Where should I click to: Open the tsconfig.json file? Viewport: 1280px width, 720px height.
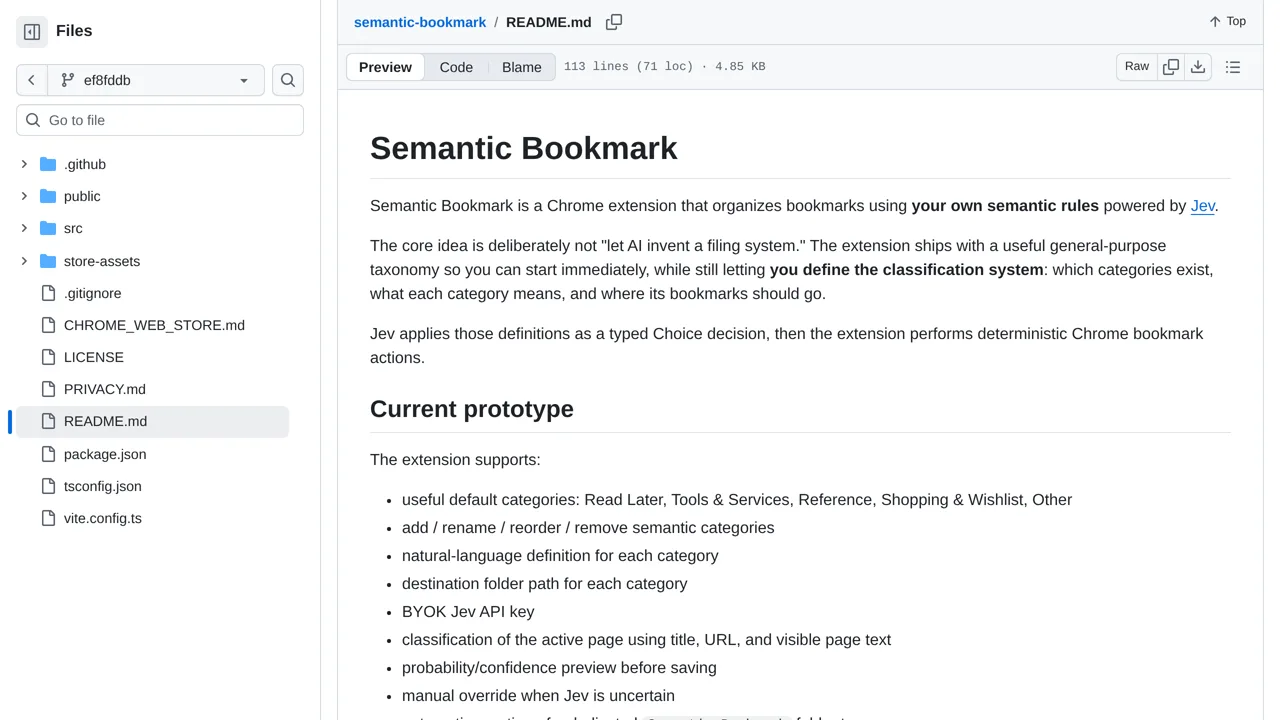click(x=103, y=486)
